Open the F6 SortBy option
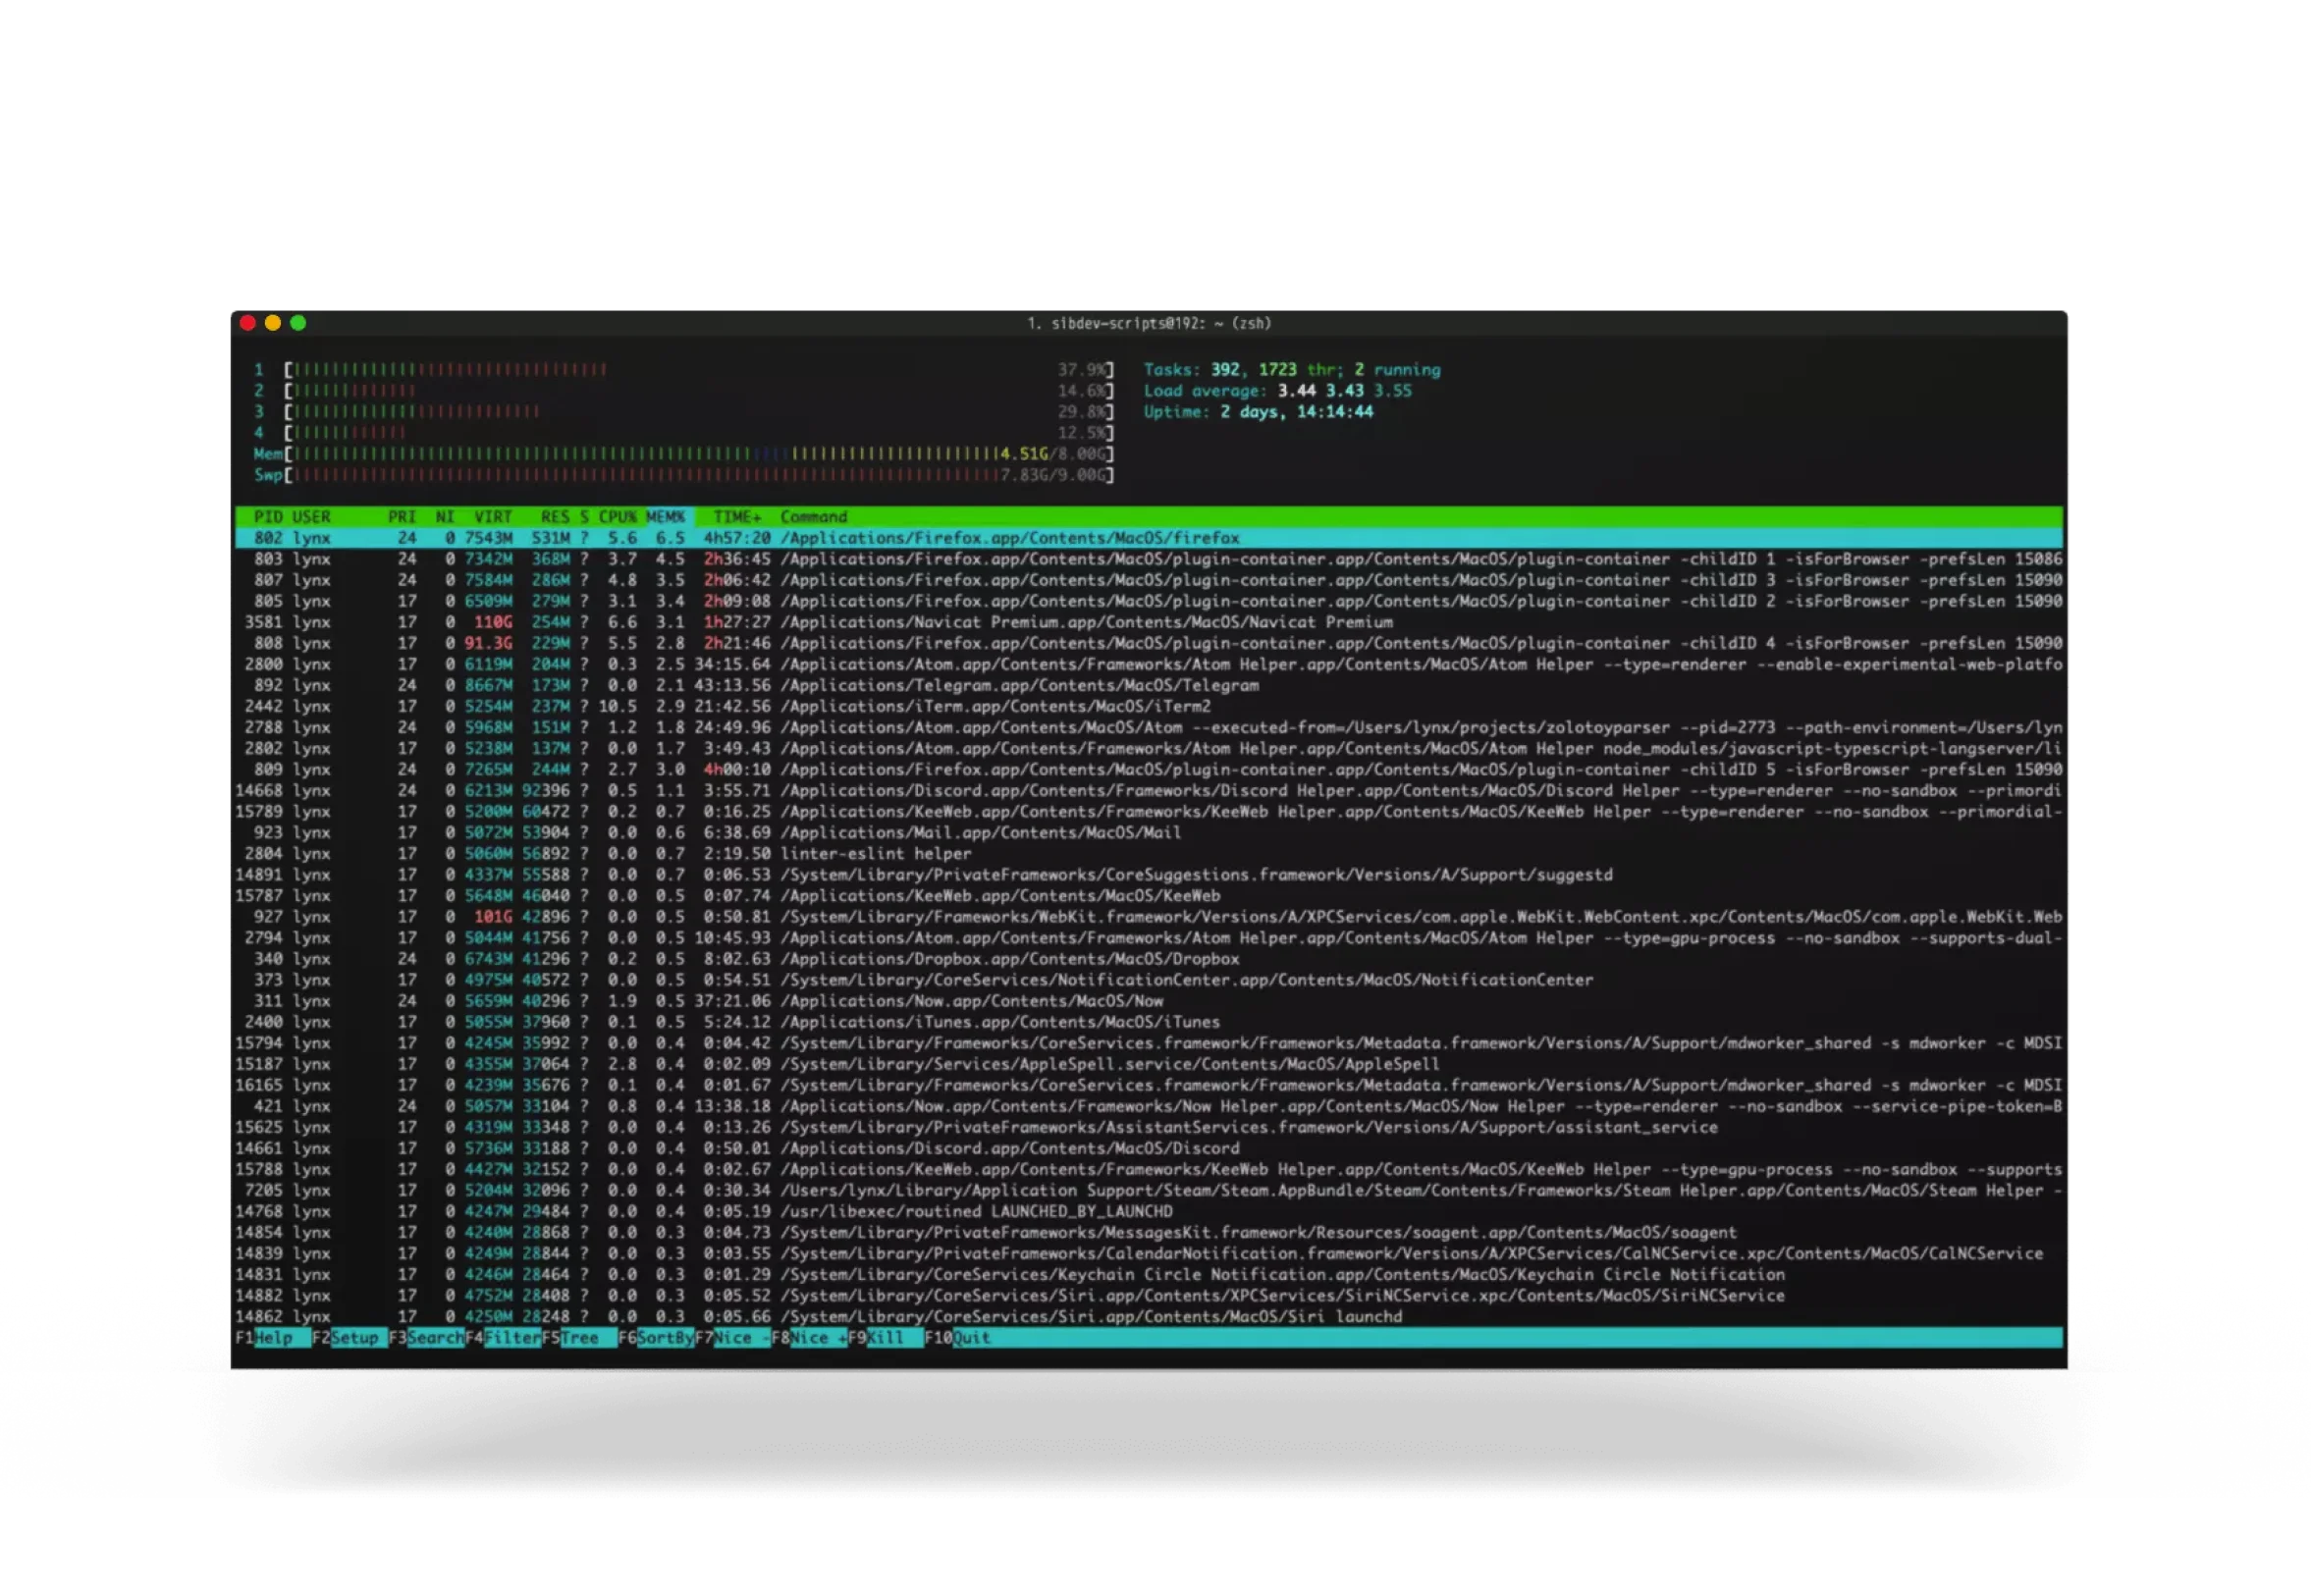Screen dimensions: 2312x1596 point(657,1338)
